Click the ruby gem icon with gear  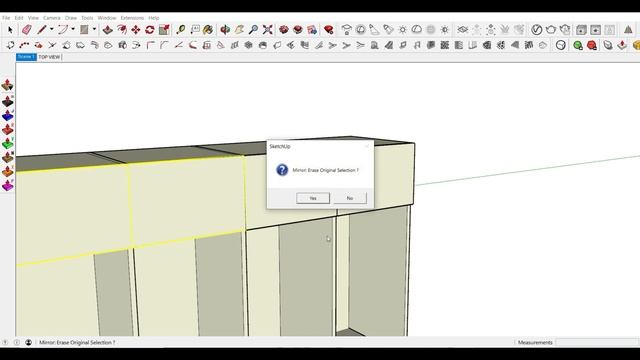click(329, 29)
